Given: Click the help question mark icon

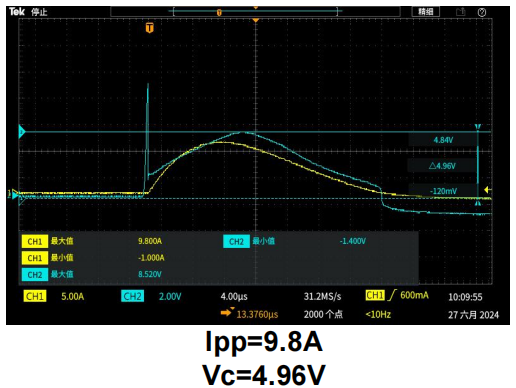Looking at the screenshot, I should pos(481,12).
